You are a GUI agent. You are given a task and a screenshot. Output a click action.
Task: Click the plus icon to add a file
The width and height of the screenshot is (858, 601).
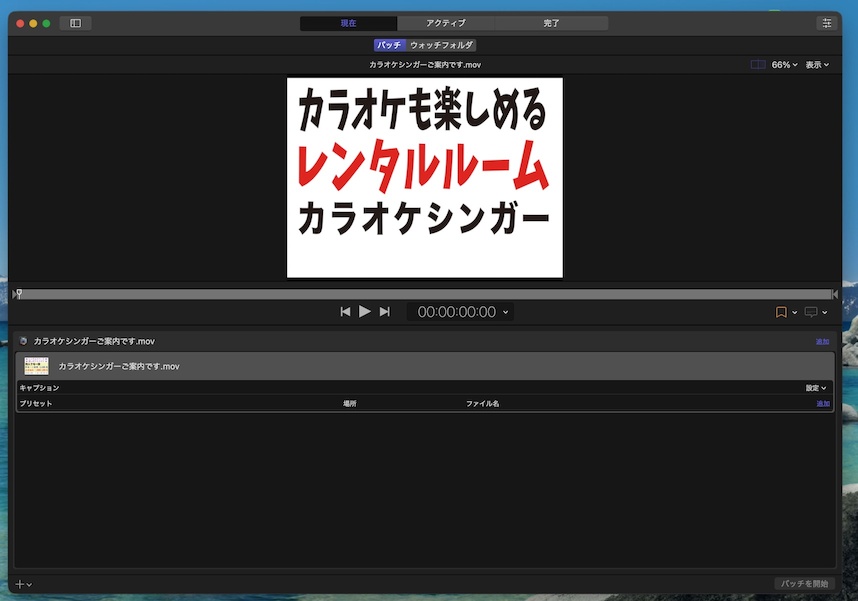[x=21, y=584]
